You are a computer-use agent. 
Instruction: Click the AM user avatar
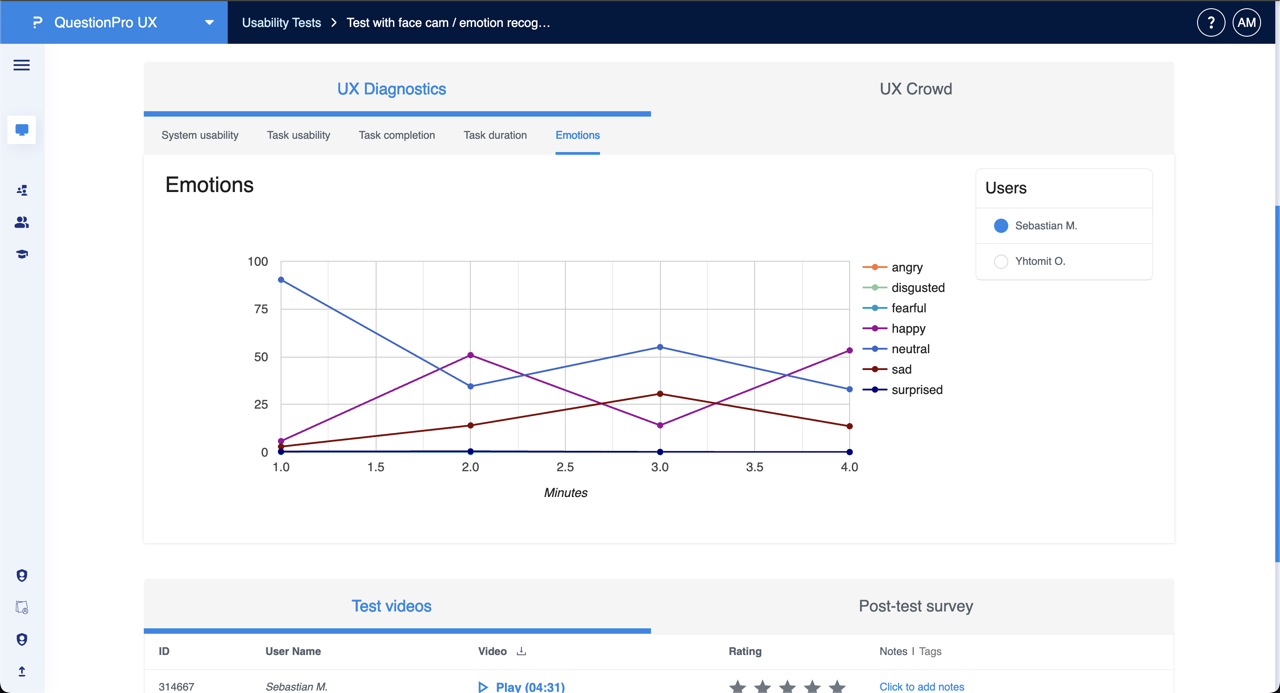(x=1246, y=22)
